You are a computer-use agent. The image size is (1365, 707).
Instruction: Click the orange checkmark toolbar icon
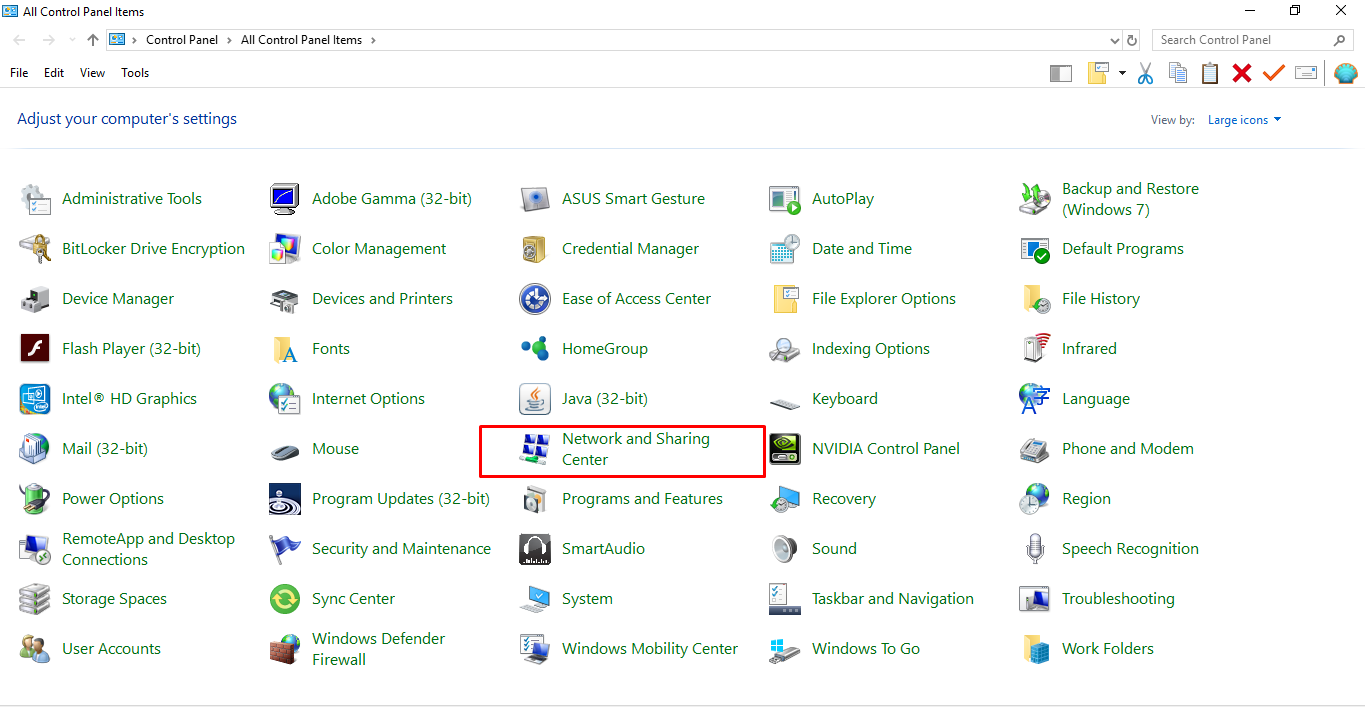(1273, 73)
